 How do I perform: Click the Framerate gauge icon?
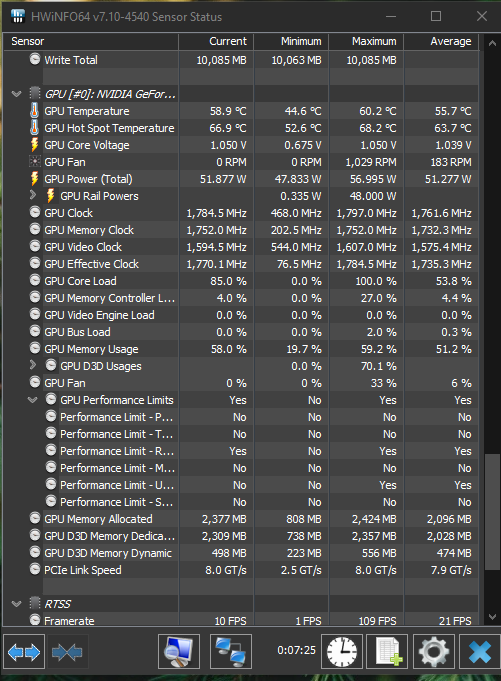coord(35,620)
